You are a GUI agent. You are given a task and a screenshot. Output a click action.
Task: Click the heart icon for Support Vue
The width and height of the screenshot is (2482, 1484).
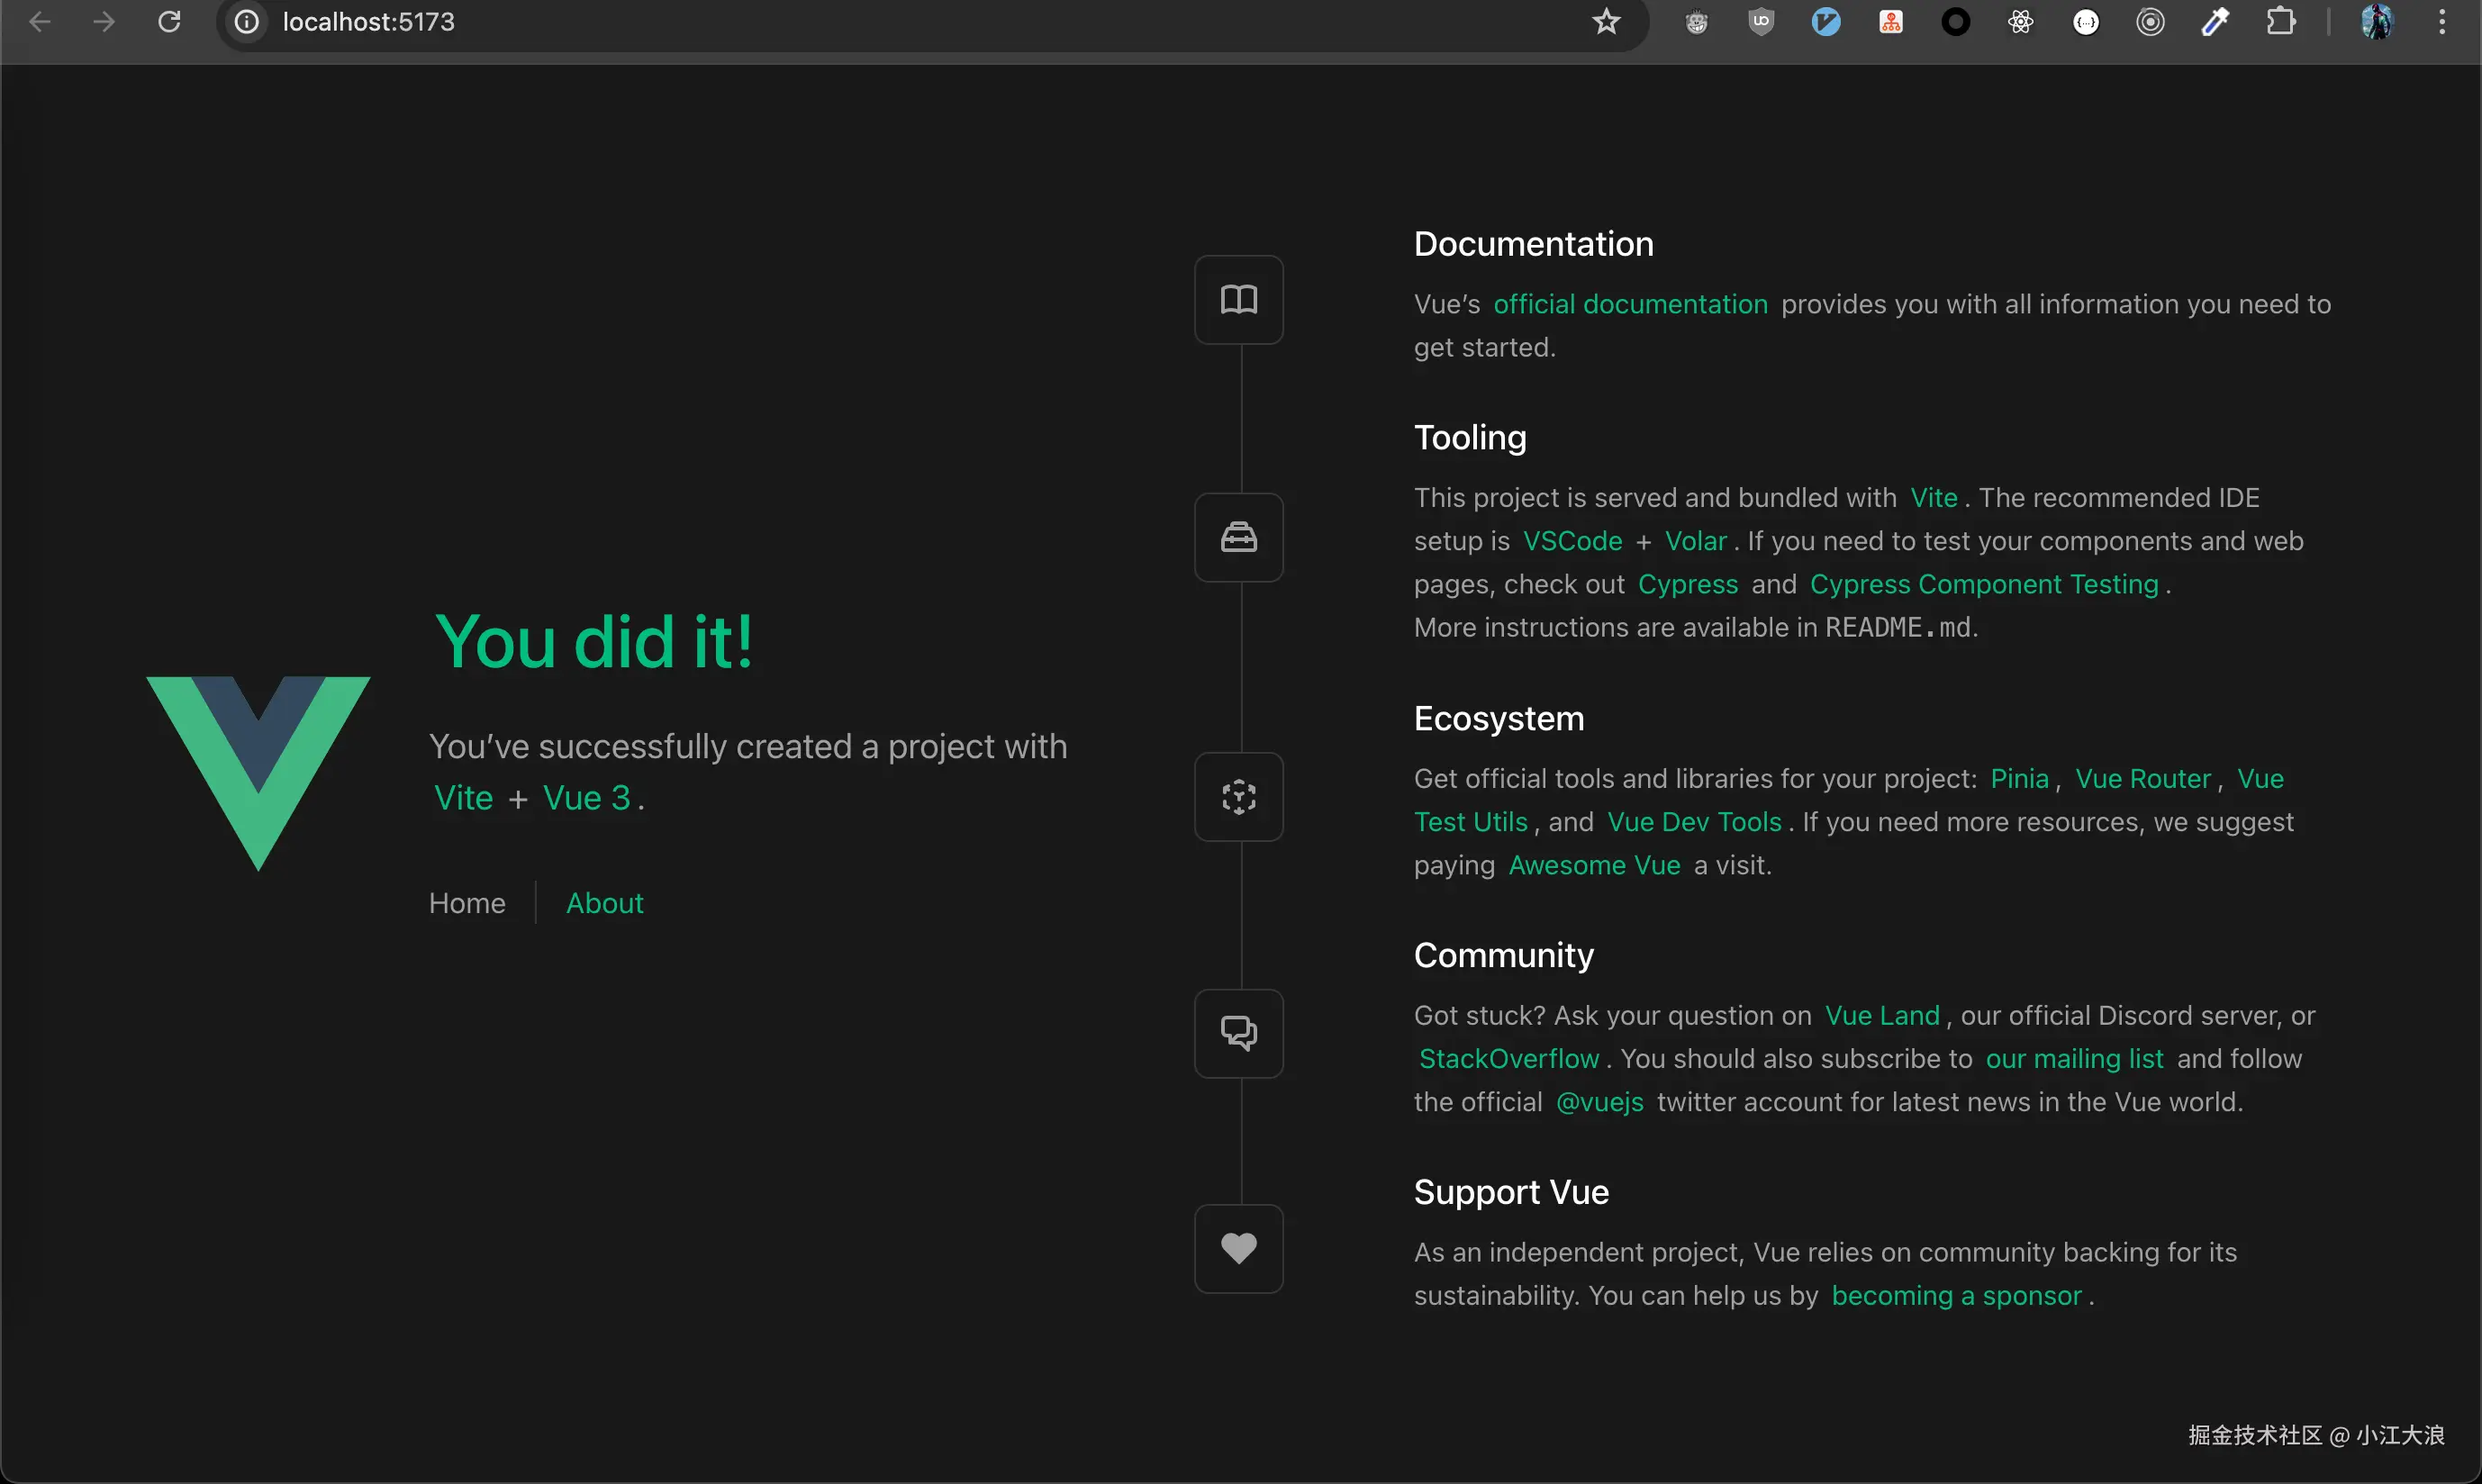pos(1238,1248)
